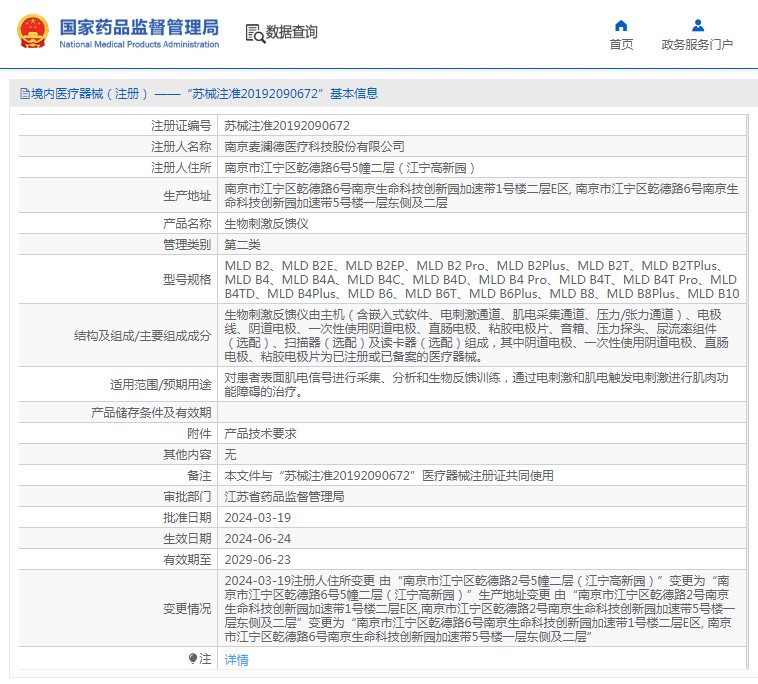Click the national emblem logo icon
The image size is (758, 684).
(32, 32)
